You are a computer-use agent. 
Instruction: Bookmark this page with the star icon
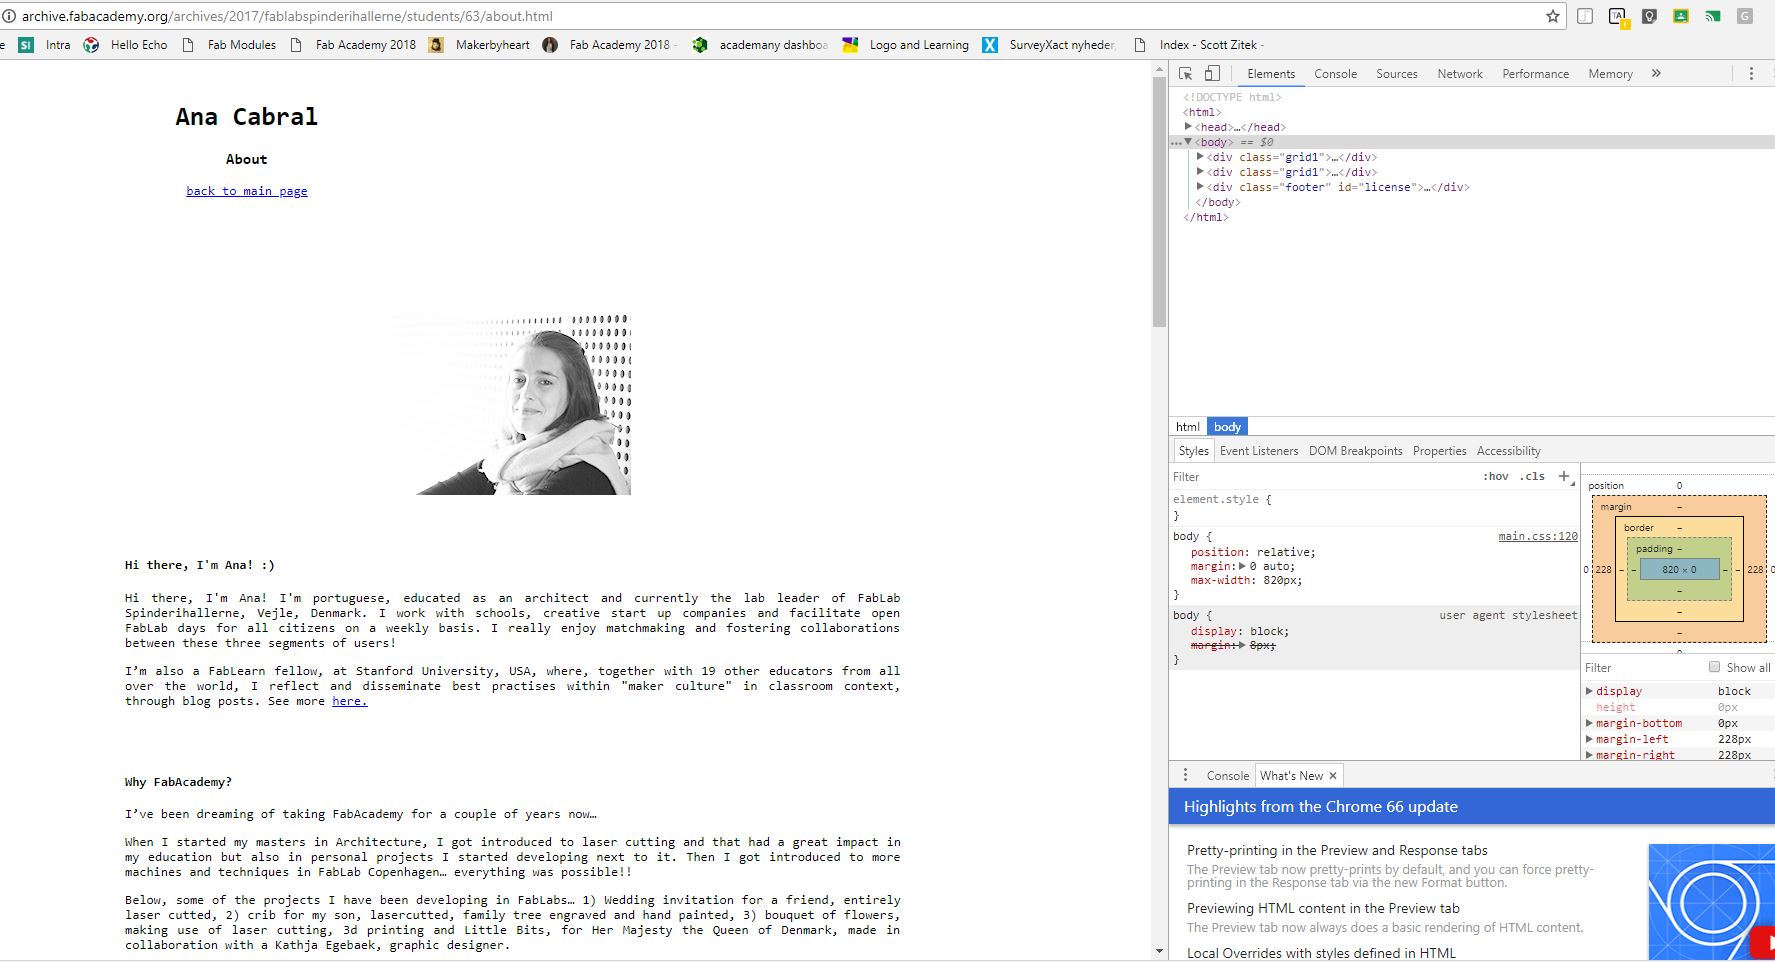pos(1553,16)
